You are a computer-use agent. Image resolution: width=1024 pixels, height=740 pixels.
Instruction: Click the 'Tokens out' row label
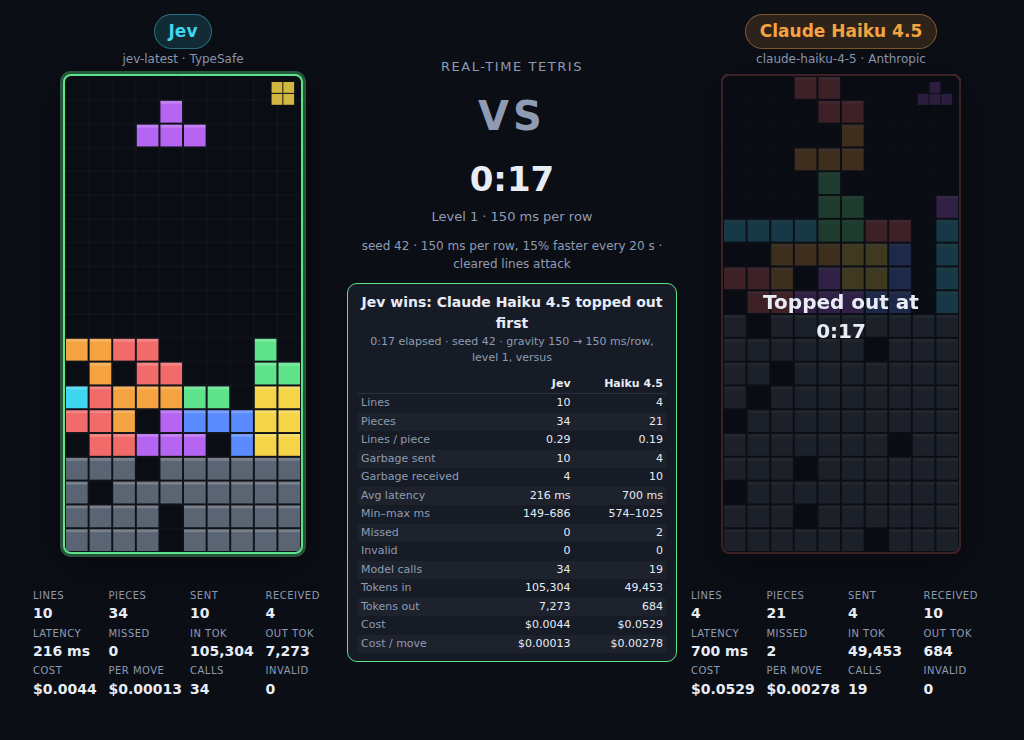(x=390, y=607)
